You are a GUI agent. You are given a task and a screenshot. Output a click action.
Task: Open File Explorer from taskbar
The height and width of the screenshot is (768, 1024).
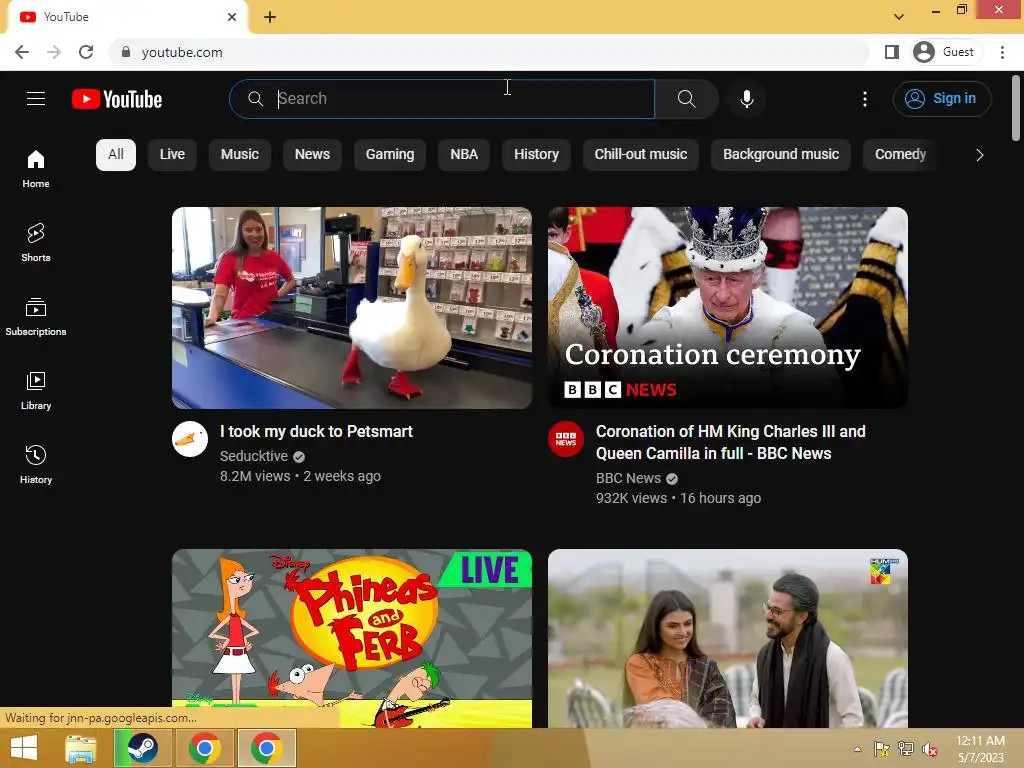click(x=80, y=748)
